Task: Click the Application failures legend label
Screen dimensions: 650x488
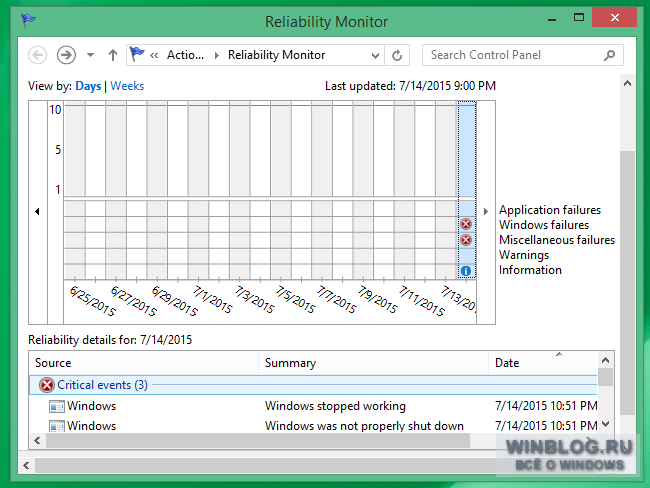Action: [x=550, y=210]
